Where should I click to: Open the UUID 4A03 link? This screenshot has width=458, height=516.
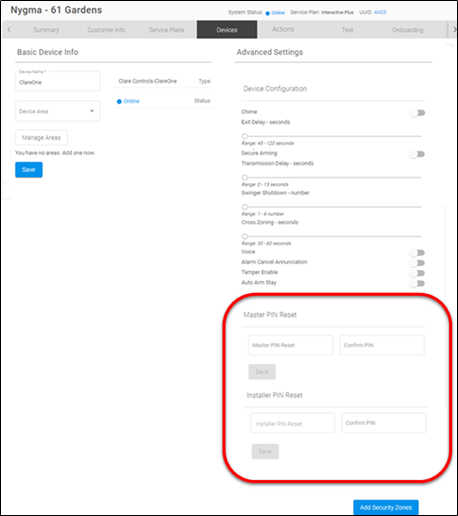380,12
